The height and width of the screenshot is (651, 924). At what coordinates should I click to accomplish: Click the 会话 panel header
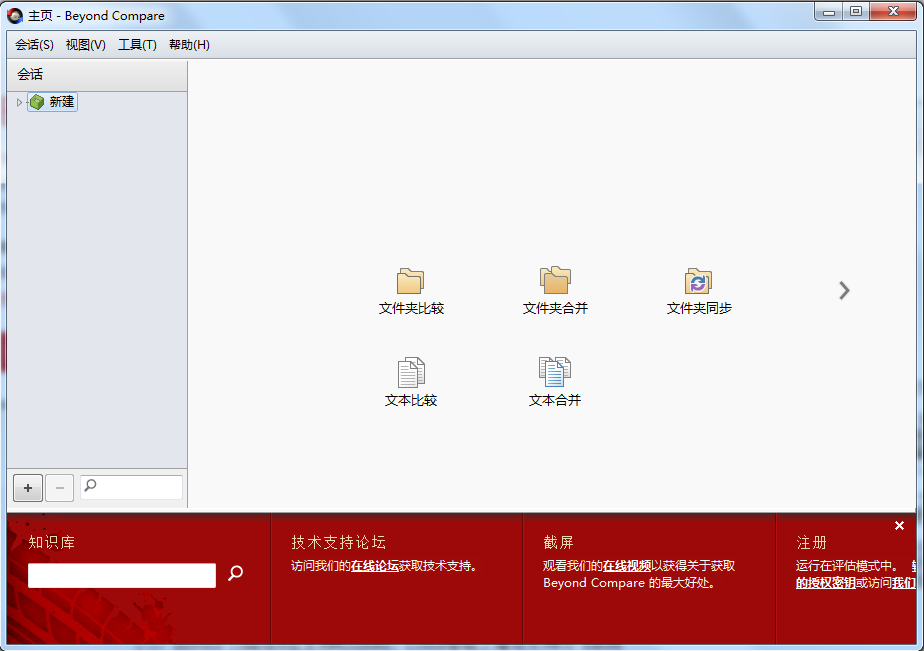tap(97, 75)
